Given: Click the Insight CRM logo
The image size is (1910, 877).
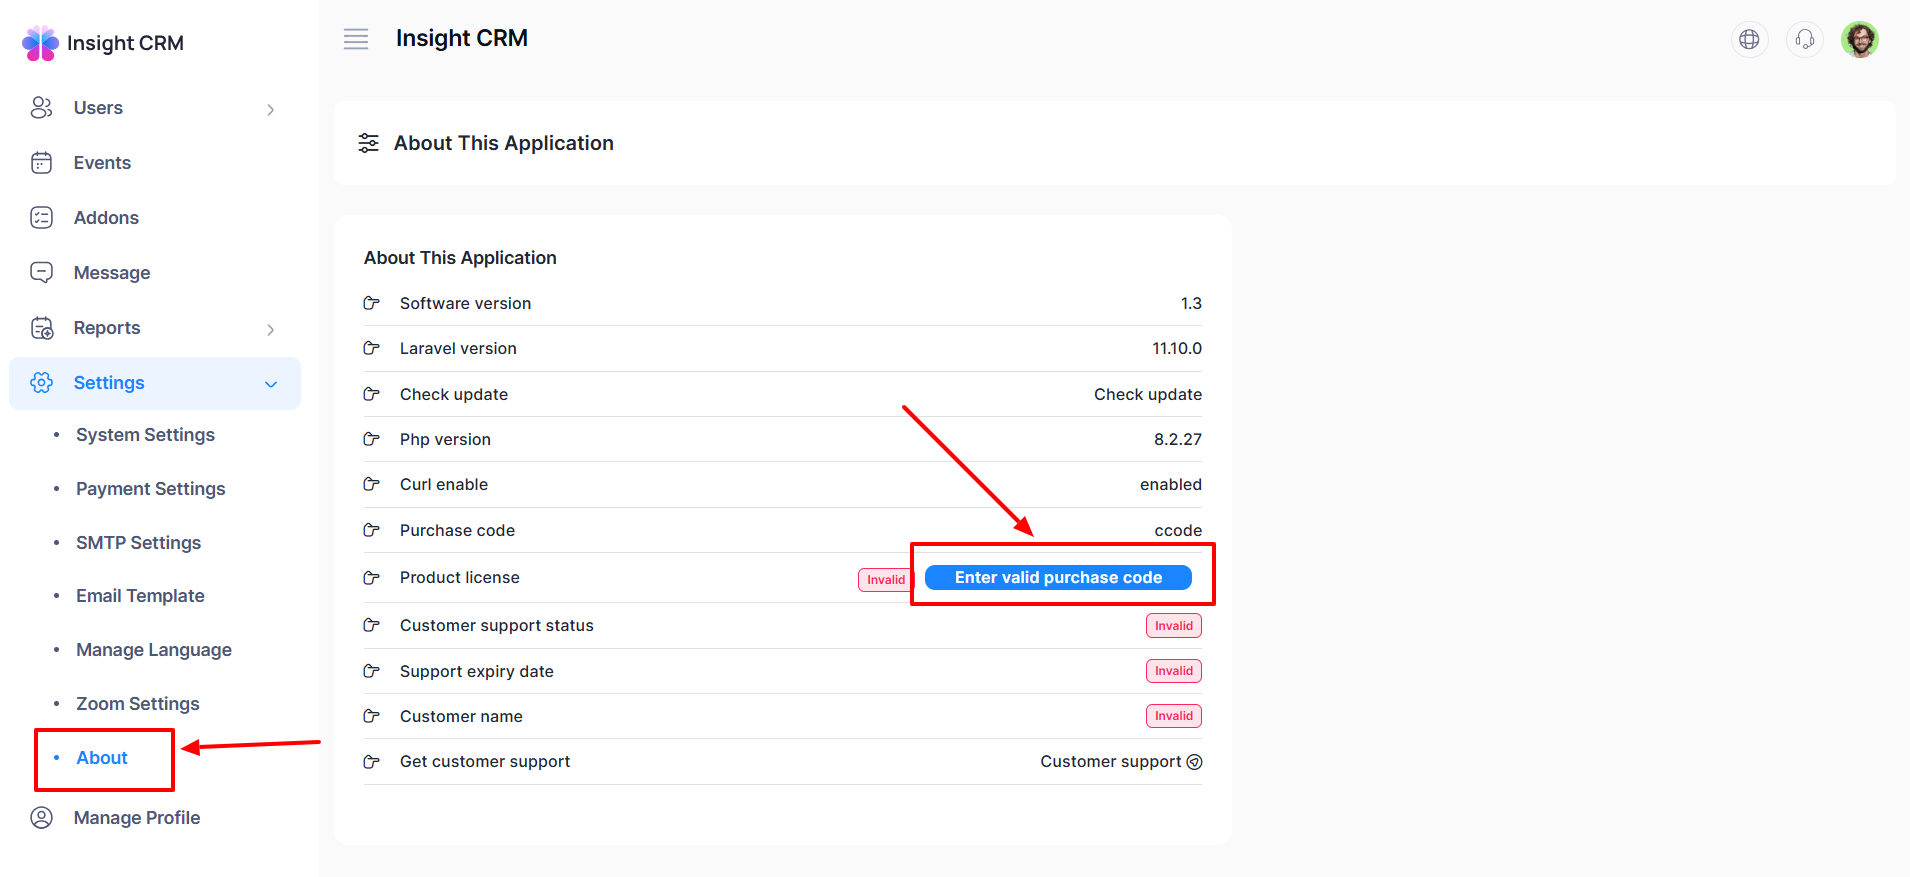Looking at the screenshot, I should (41, 43).
